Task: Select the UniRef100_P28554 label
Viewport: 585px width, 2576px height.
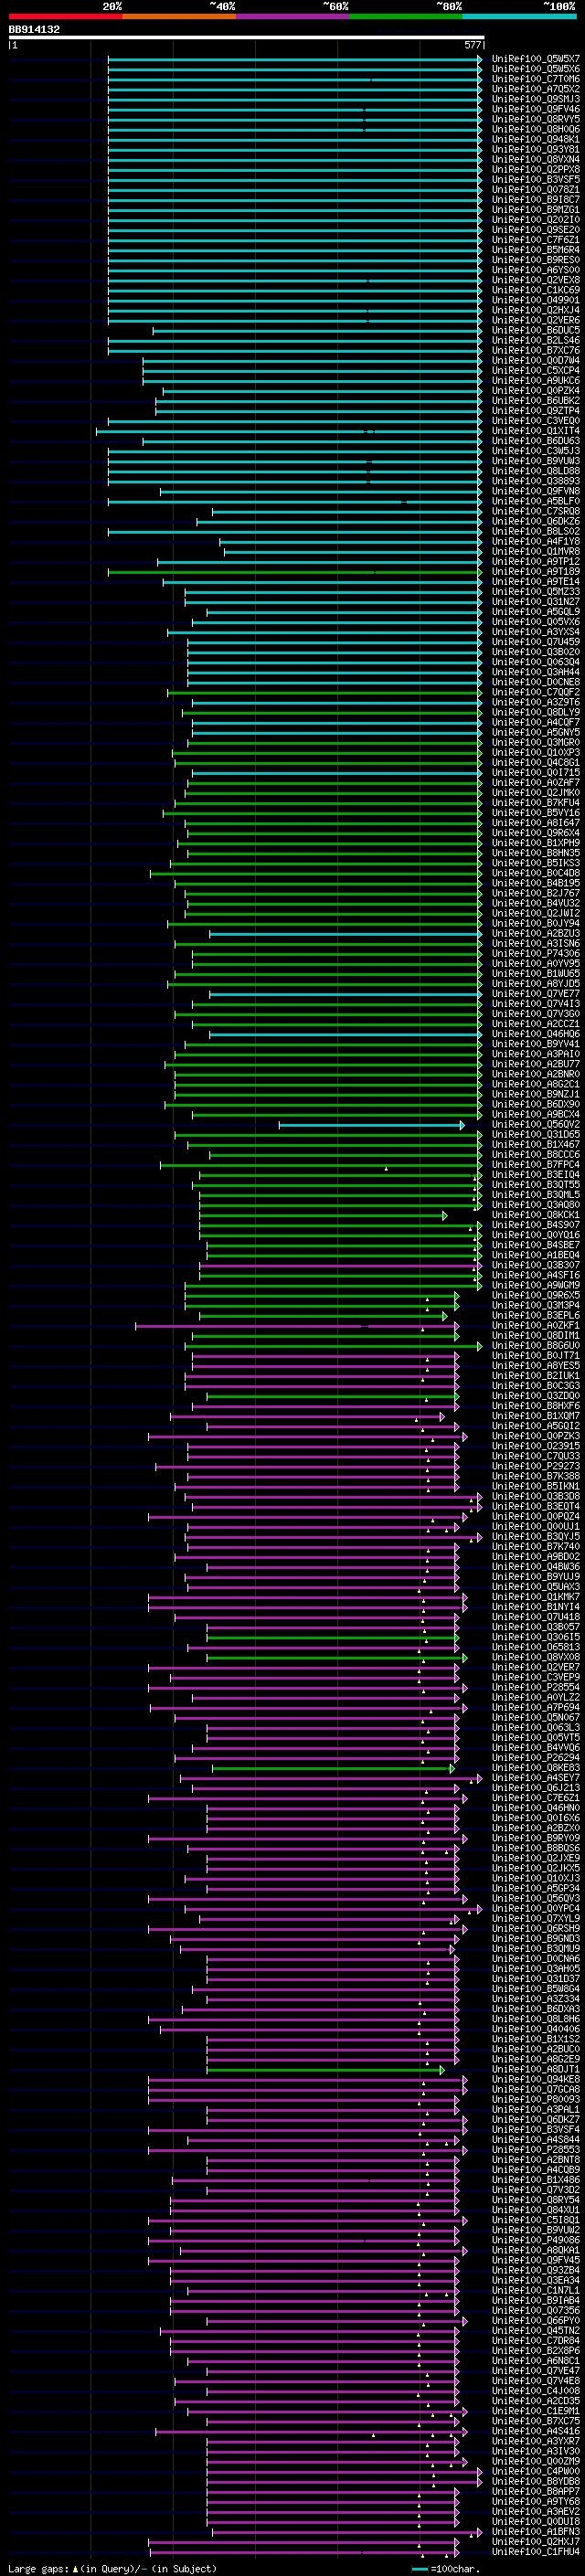Action: click(535, 1688)
